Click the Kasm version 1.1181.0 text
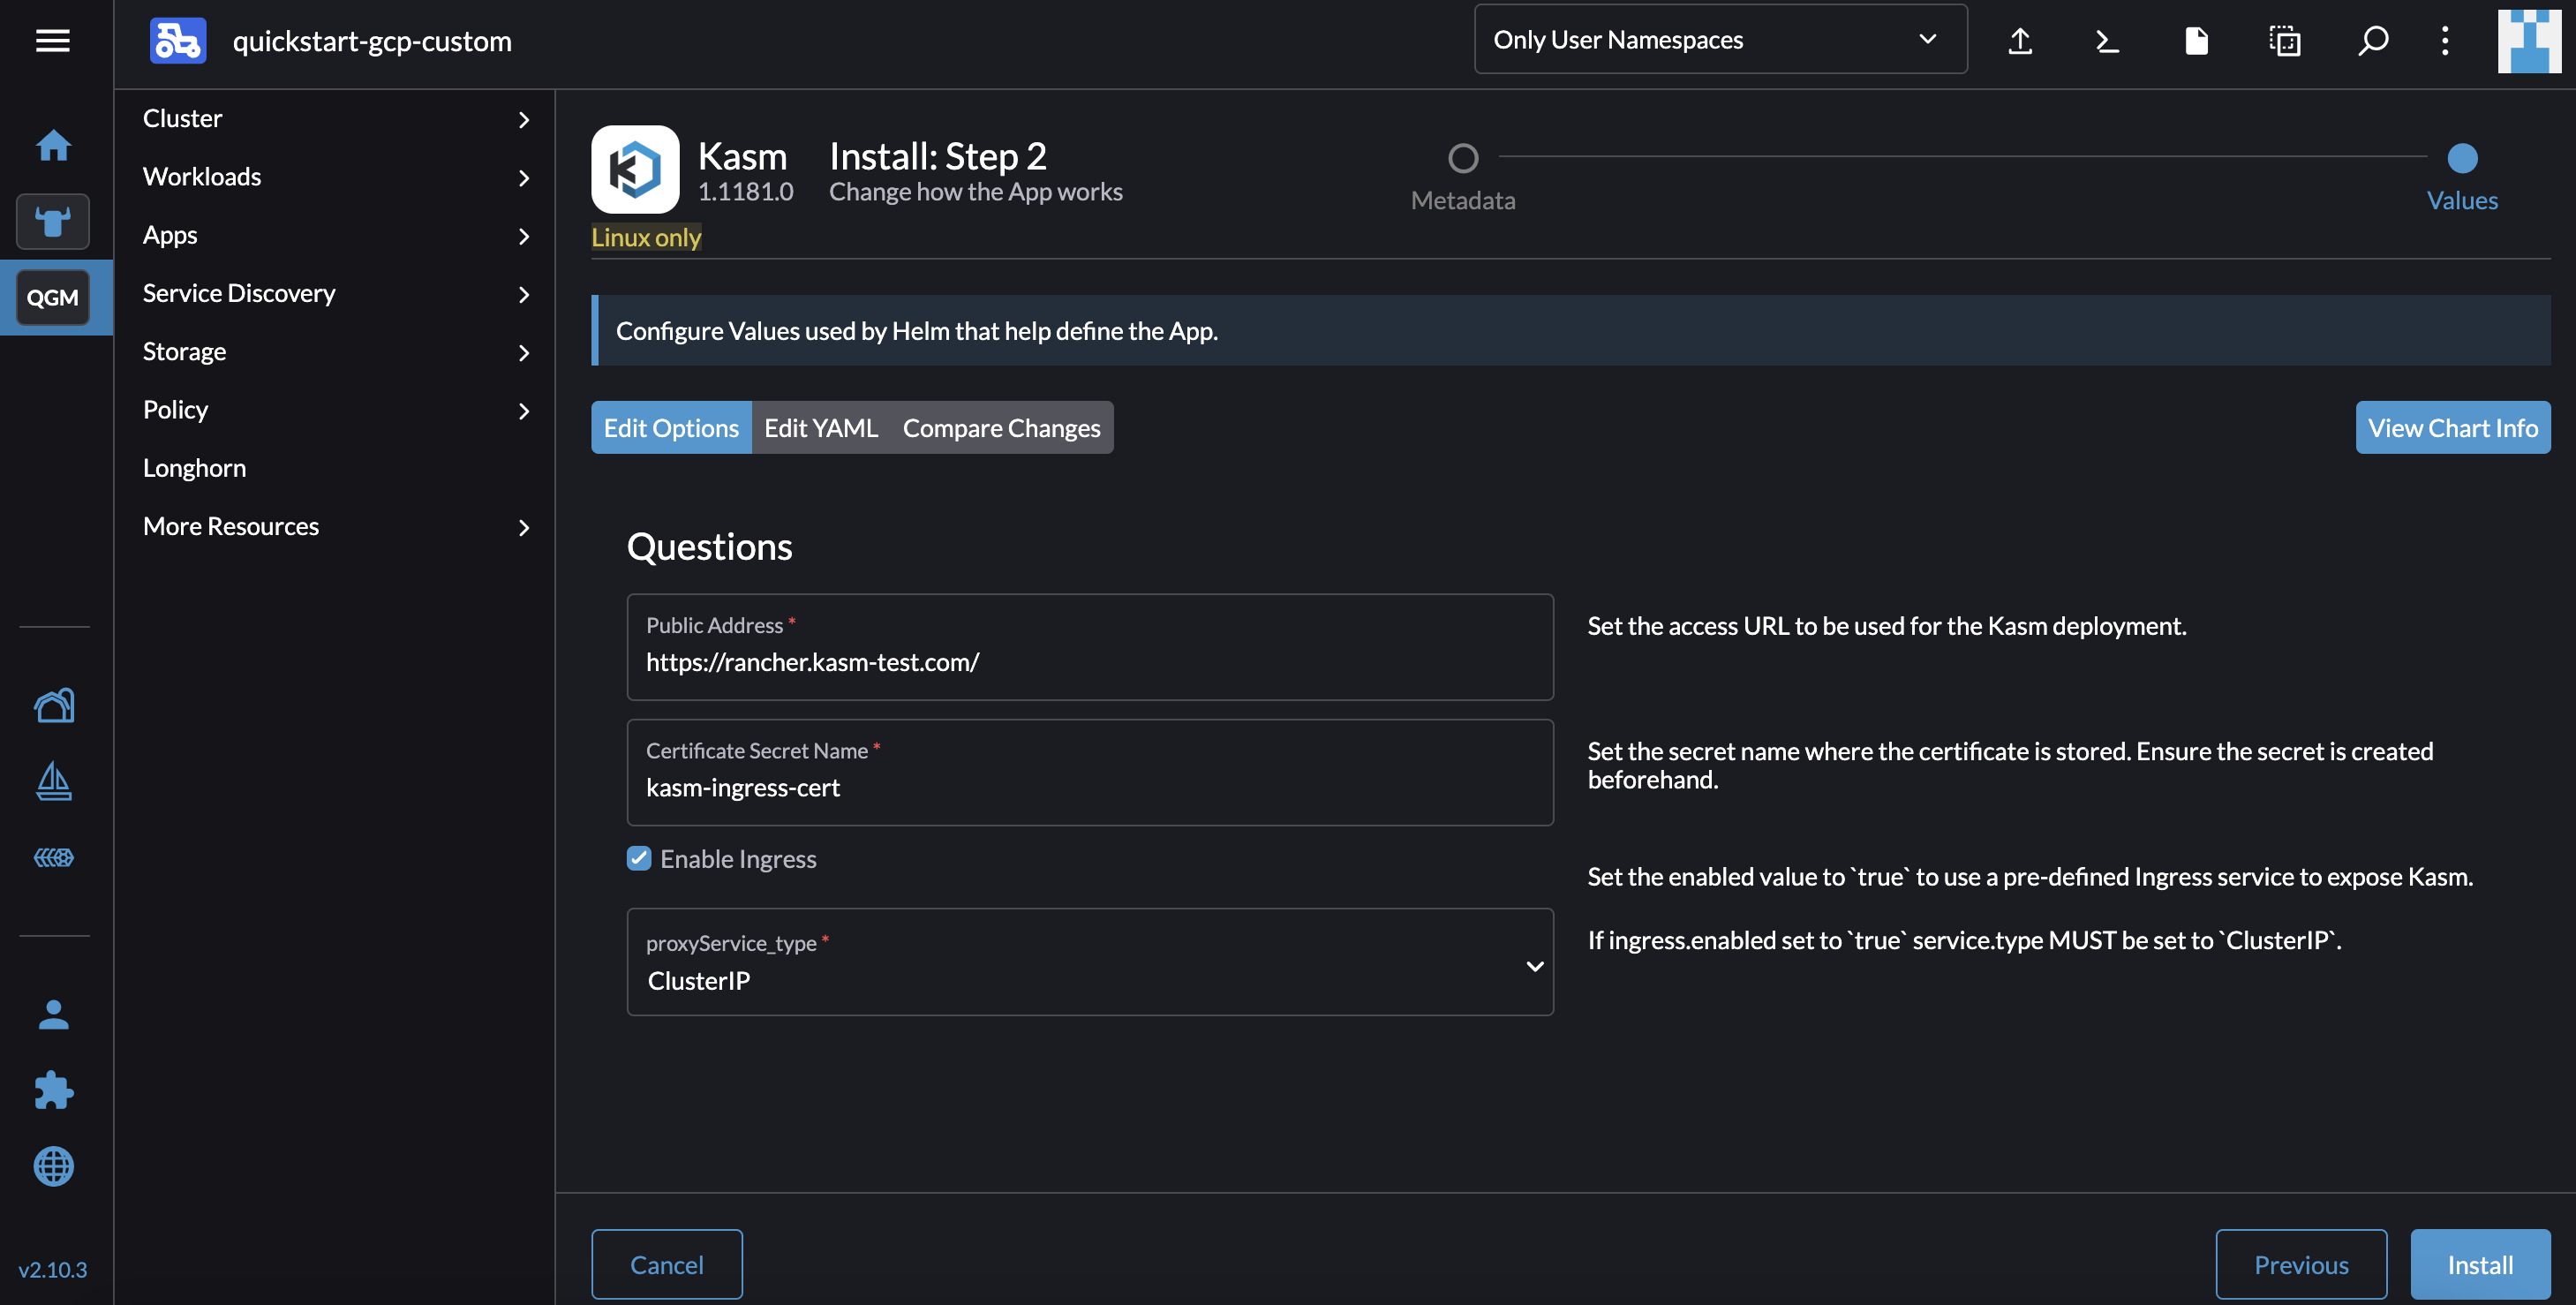Screen dimensions: 2576x1305 click(746, 192)
